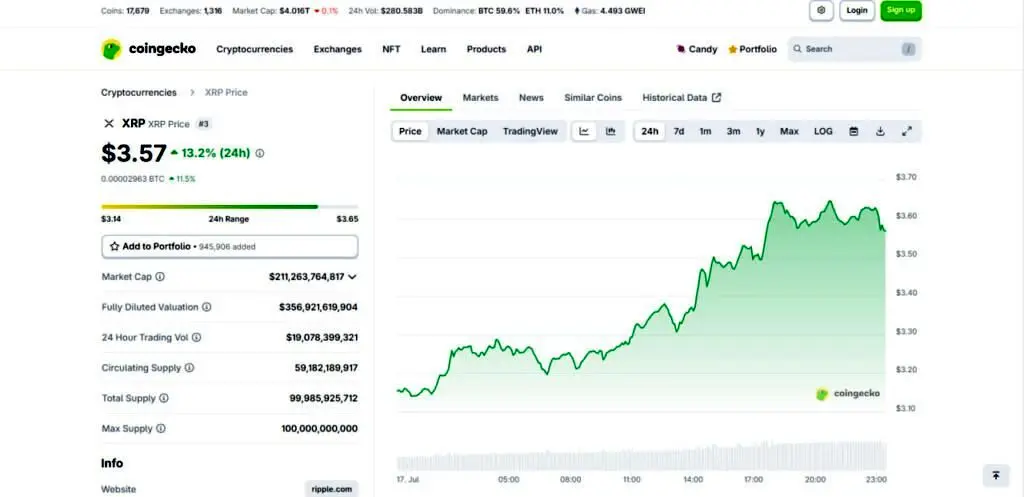Select the Max time range
The image size is (1024, 497).
pos(789,131)
